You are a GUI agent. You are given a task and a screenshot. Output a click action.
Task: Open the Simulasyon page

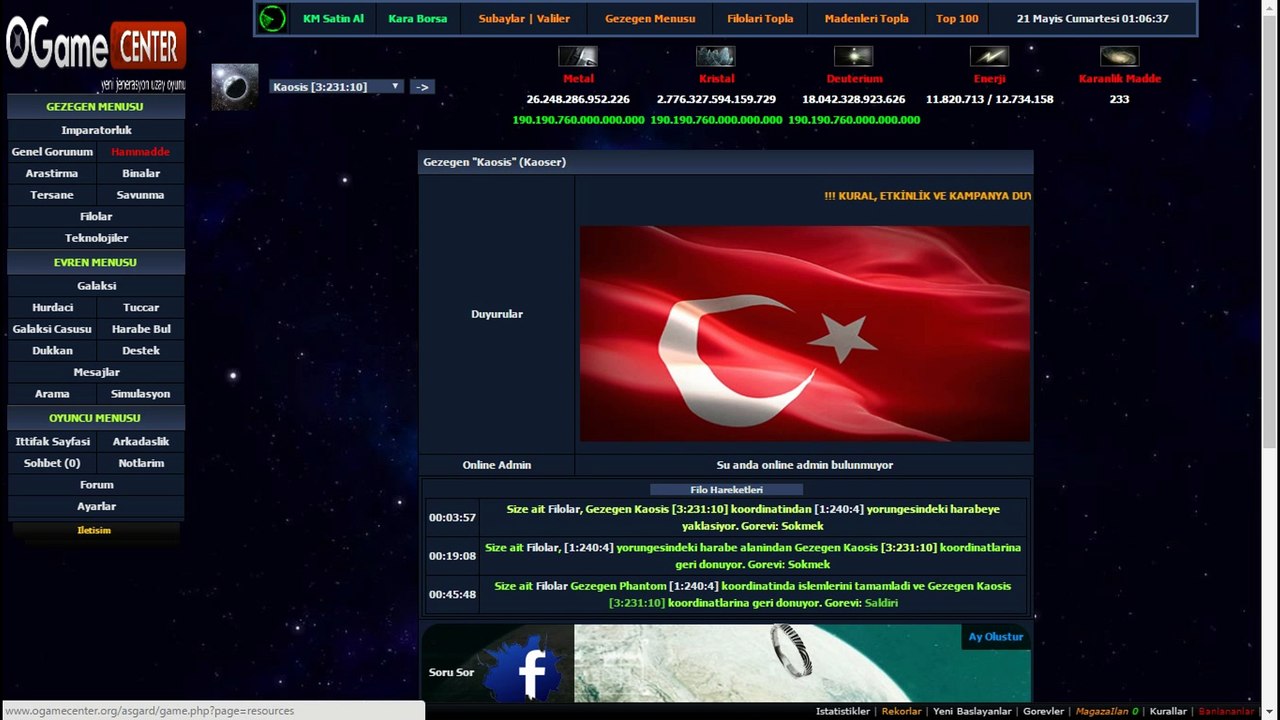click(x=141, y=394)
